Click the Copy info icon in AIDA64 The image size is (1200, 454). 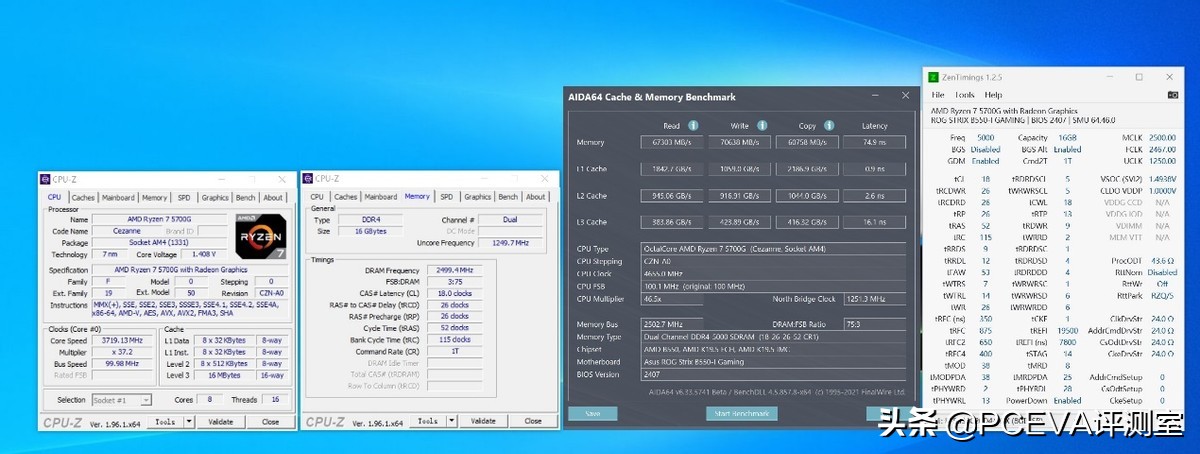(827, 126)
